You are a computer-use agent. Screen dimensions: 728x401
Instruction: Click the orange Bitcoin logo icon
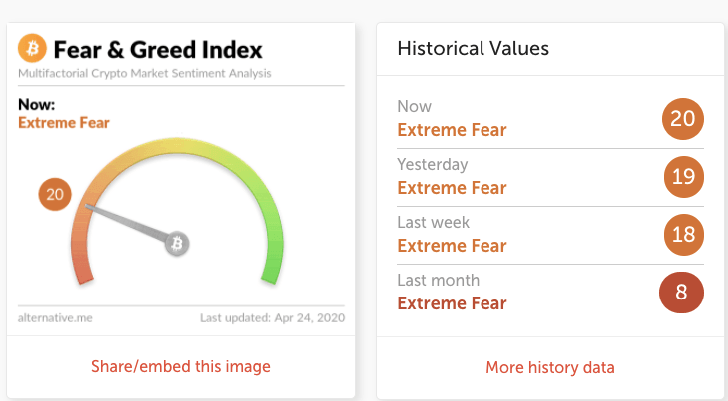pyautogui.click(x=32, y=49)
